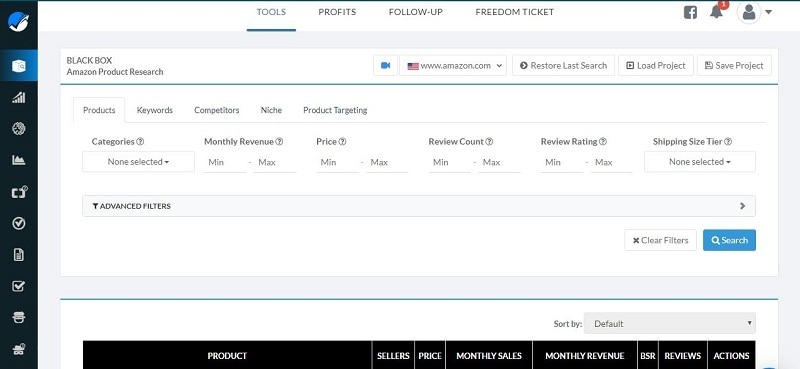Click the Shipping Size Tier help icon
Screen dimensions: 800x369
pos(728,142)
